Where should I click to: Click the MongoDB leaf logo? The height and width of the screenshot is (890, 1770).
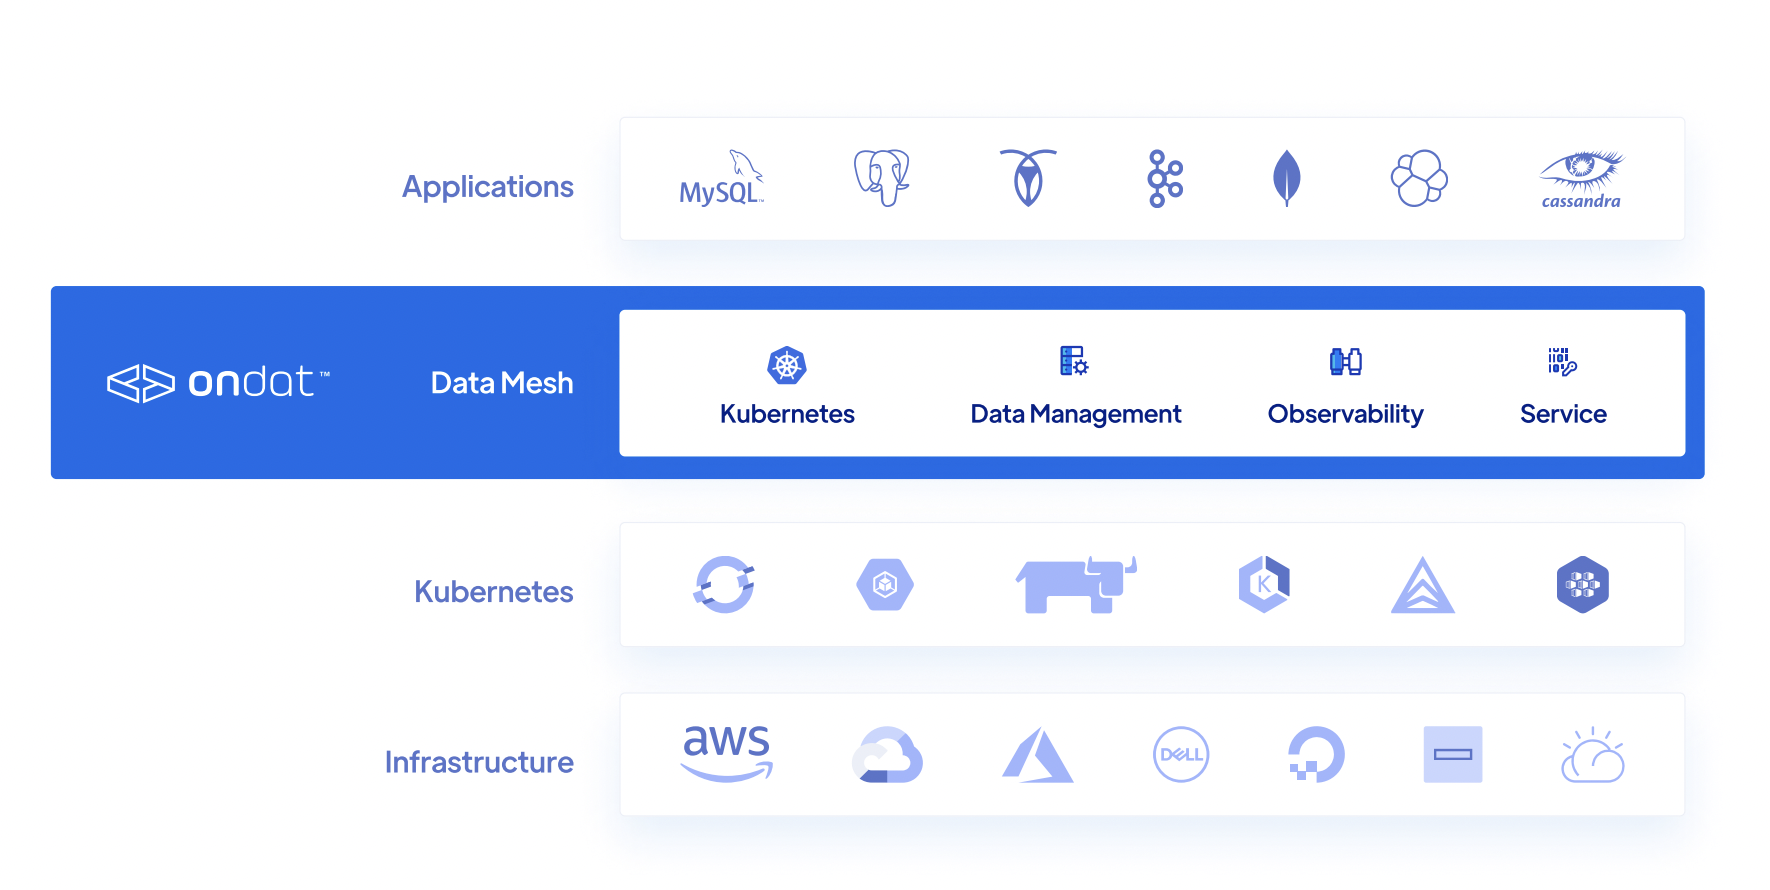1286,178
